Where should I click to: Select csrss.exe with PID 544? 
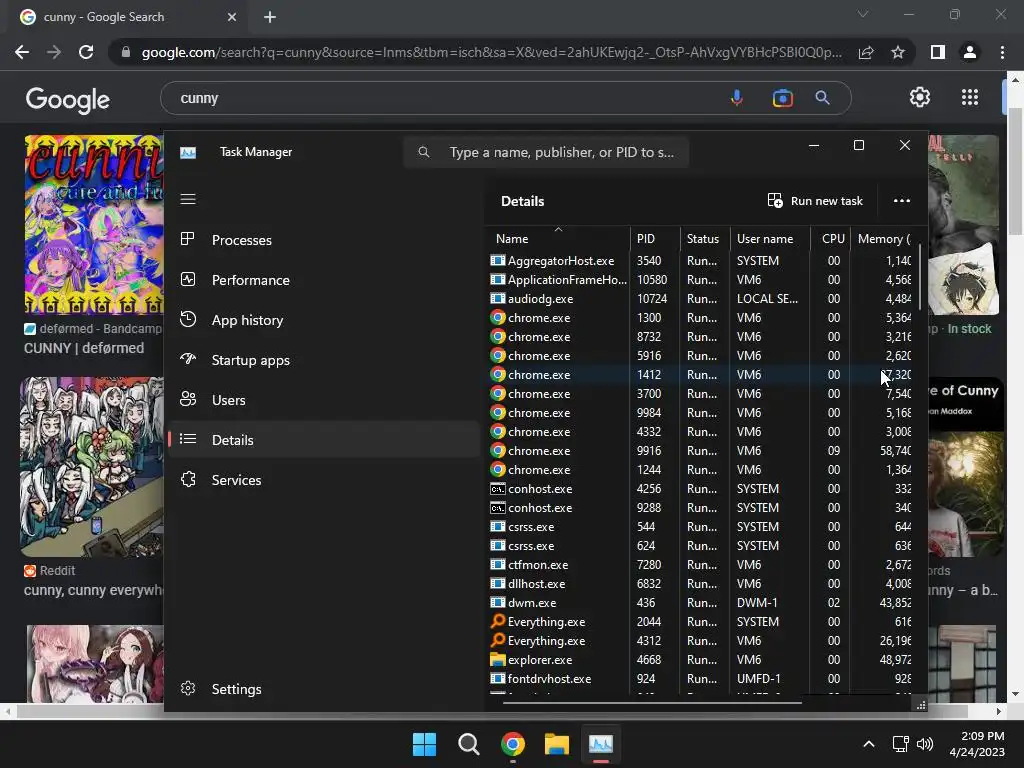701,526
